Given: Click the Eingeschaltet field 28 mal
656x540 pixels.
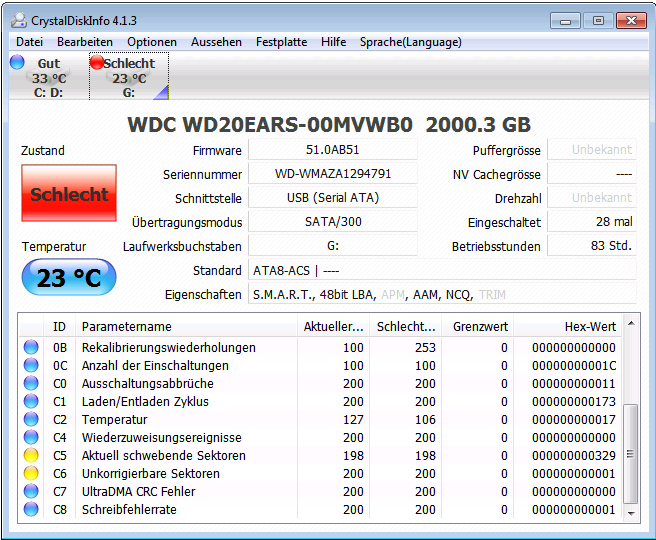Looking at the screenshot, I should (592, 222).
